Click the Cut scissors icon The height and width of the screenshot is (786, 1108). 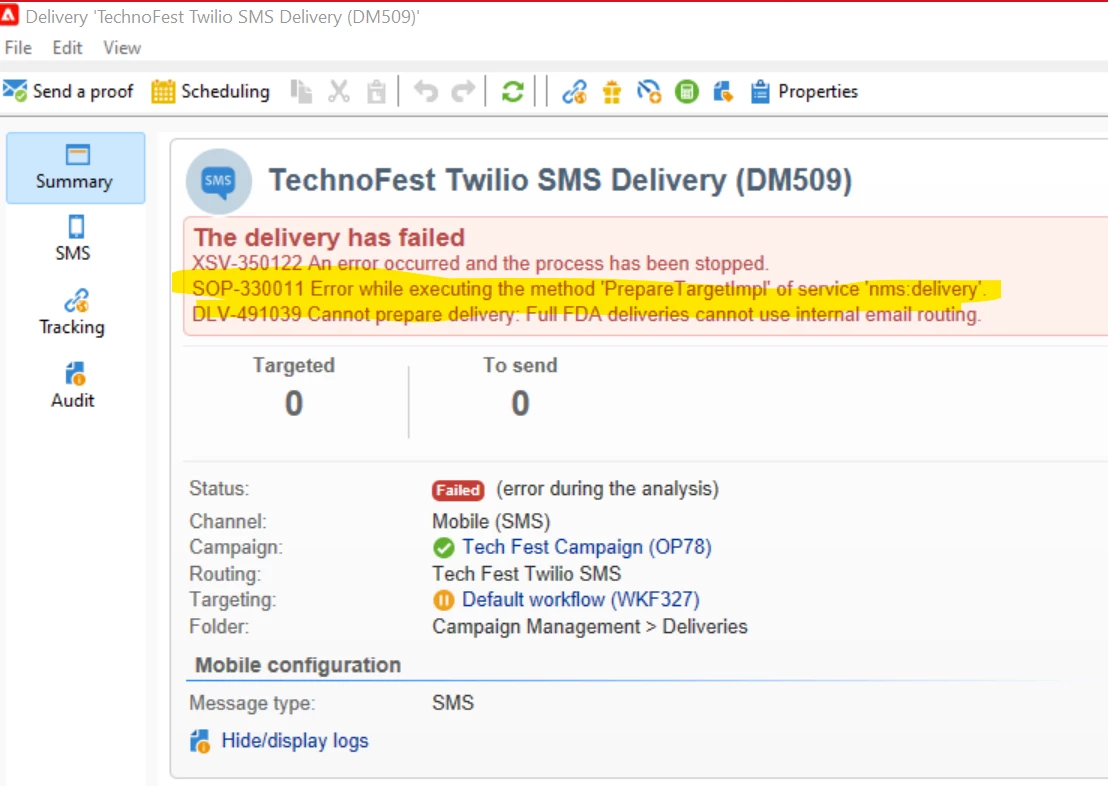coord(339,92)
